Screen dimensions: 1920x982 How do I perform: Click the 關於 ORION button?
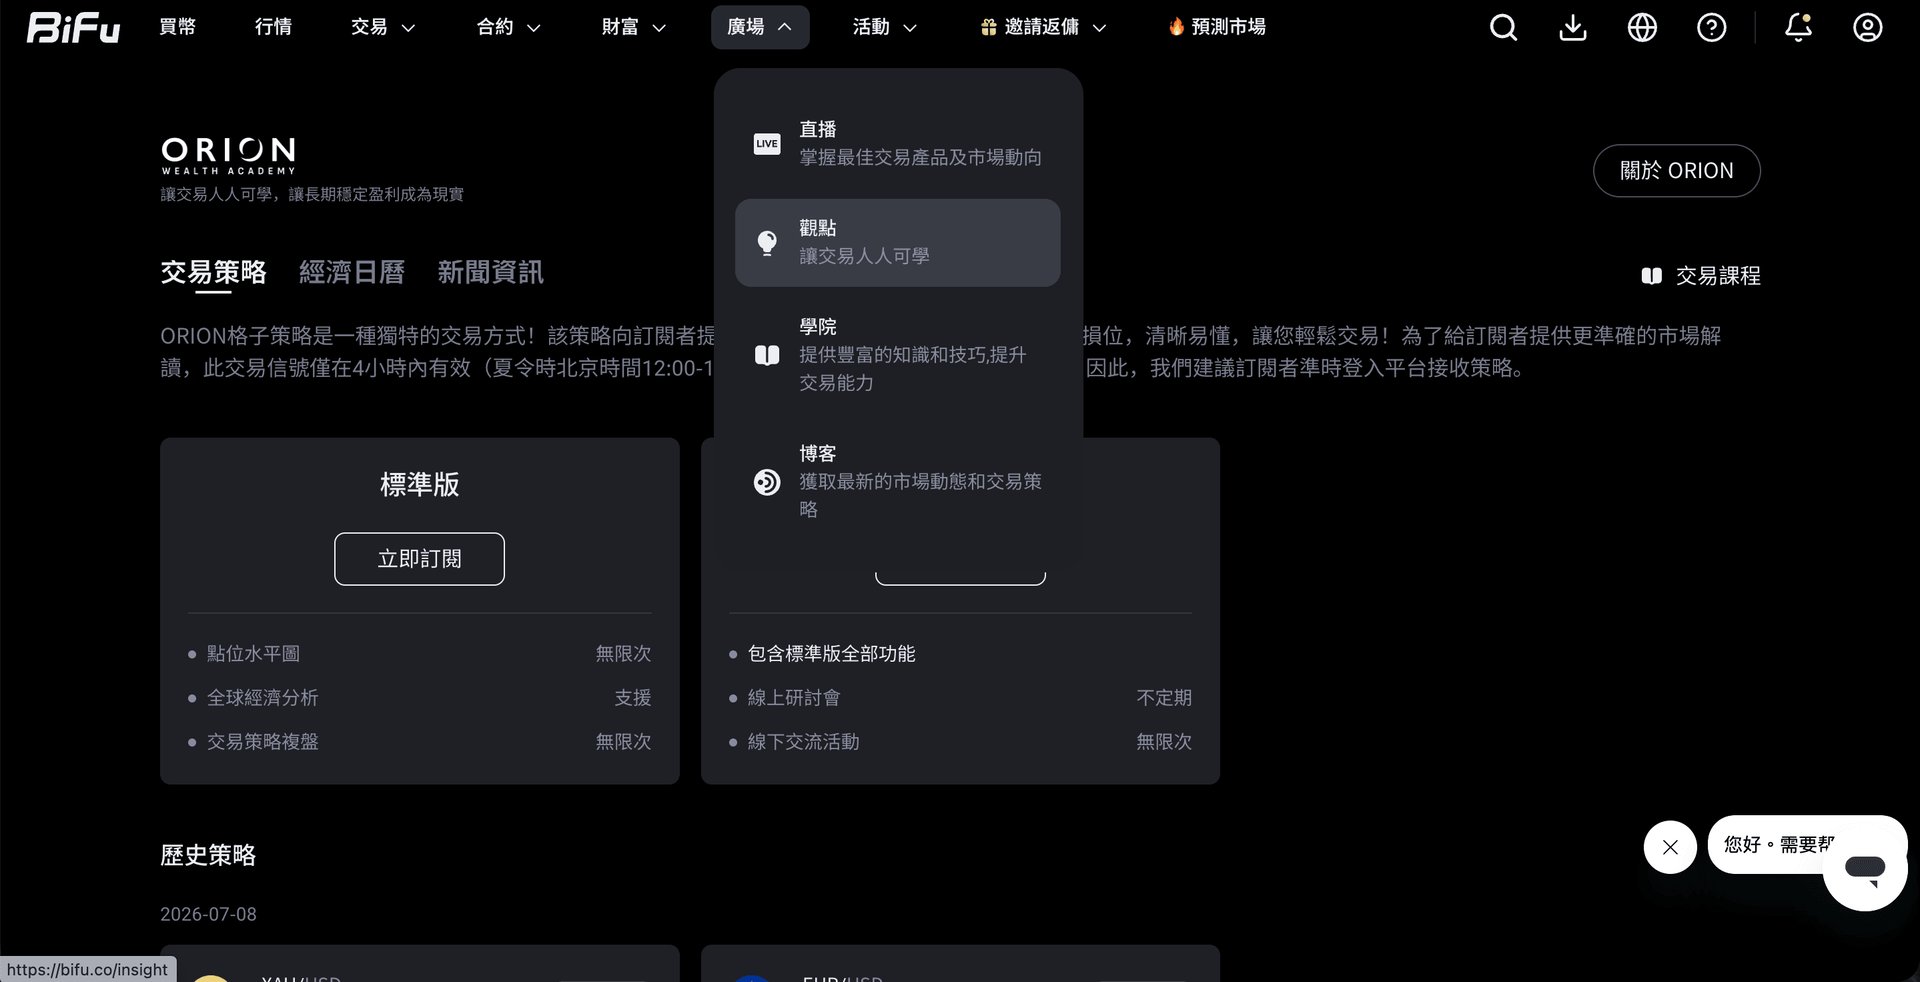click(1676, 171)
